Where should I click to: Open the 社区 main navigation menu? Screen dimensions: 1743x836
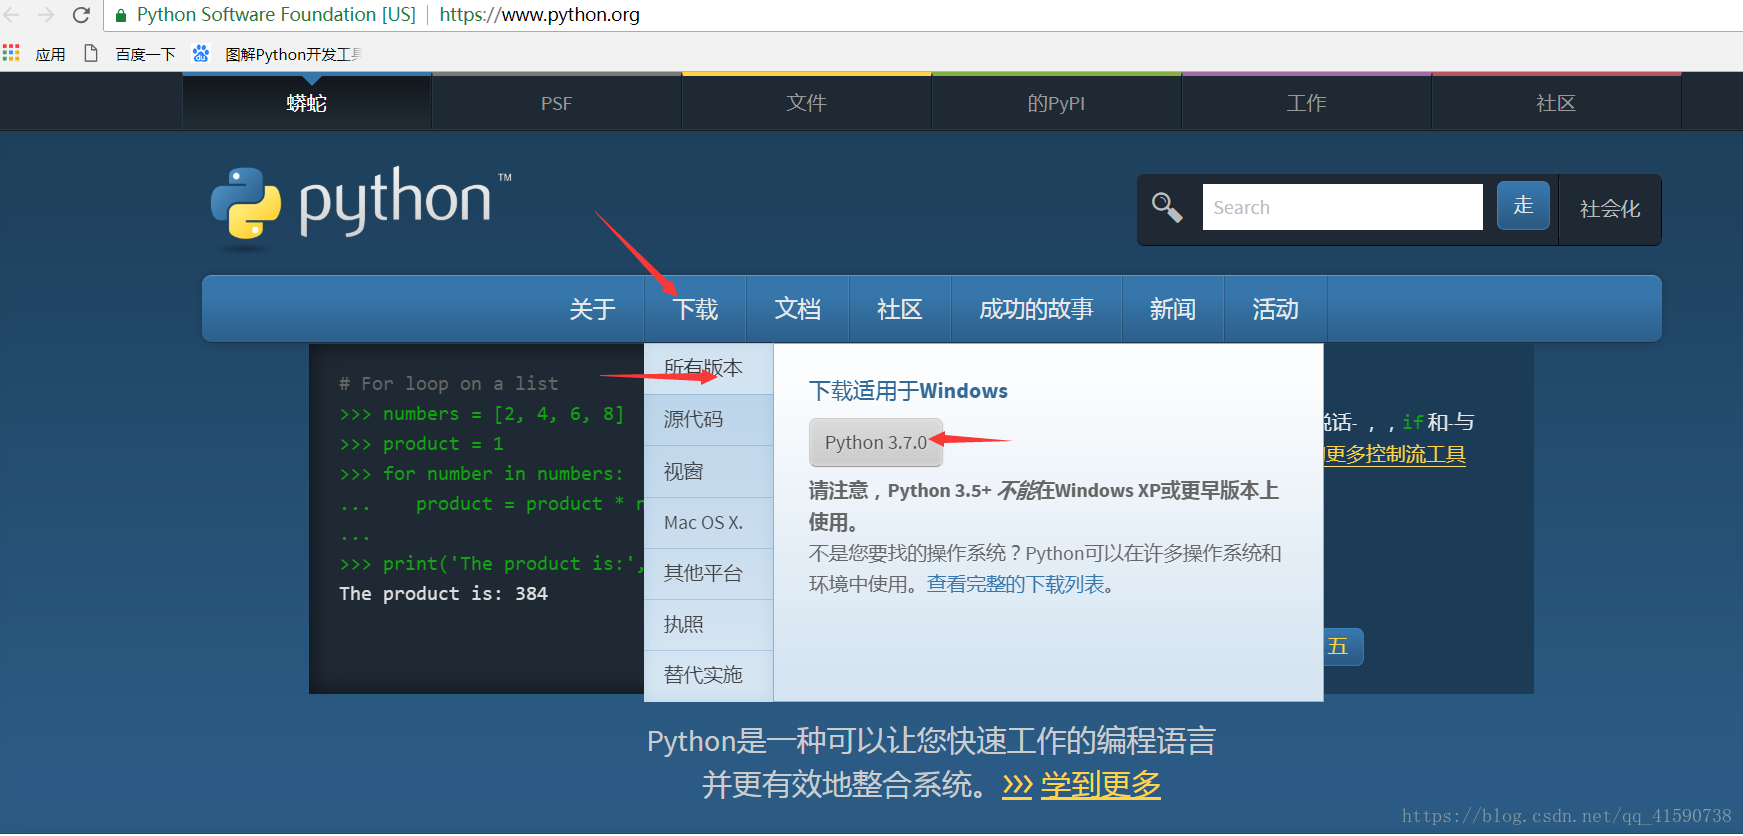(x=900, y=309)
